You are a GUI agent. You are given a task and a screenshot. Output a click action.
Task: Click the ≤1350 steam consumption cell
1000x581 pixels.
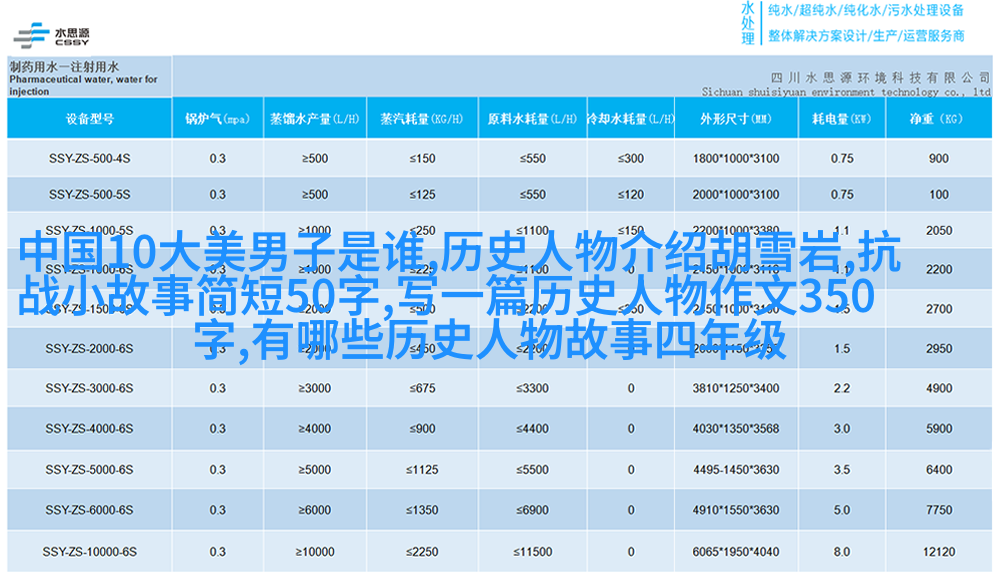[422, 510]
